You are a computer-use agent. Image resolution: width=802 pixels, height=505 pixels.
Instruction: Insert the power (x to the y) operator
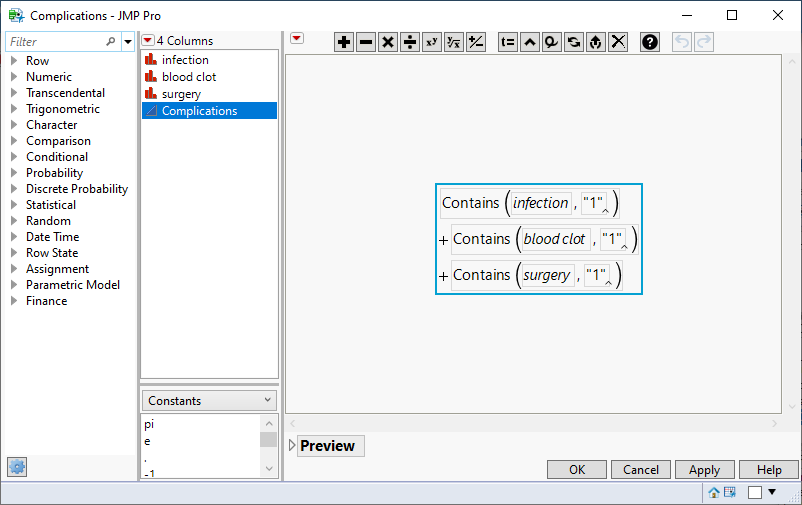(x=432, y=42)
